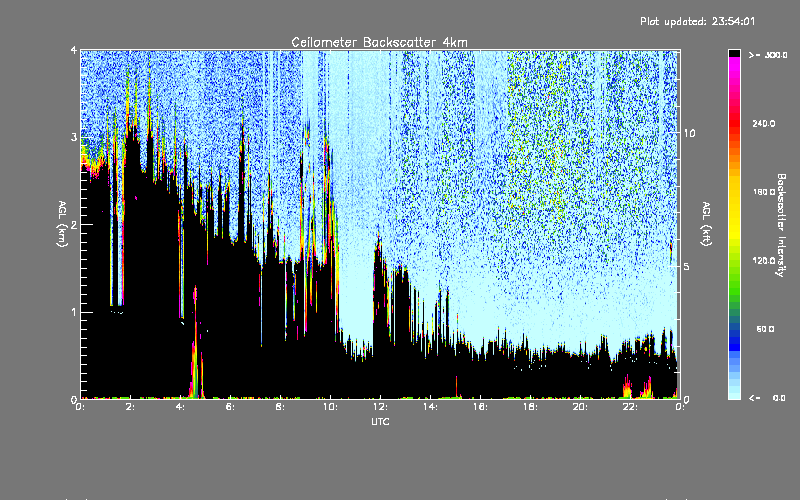Click the '20:' tick label on time axis
This screenshot has height=500, width=800.
click(x=580, y=407)
